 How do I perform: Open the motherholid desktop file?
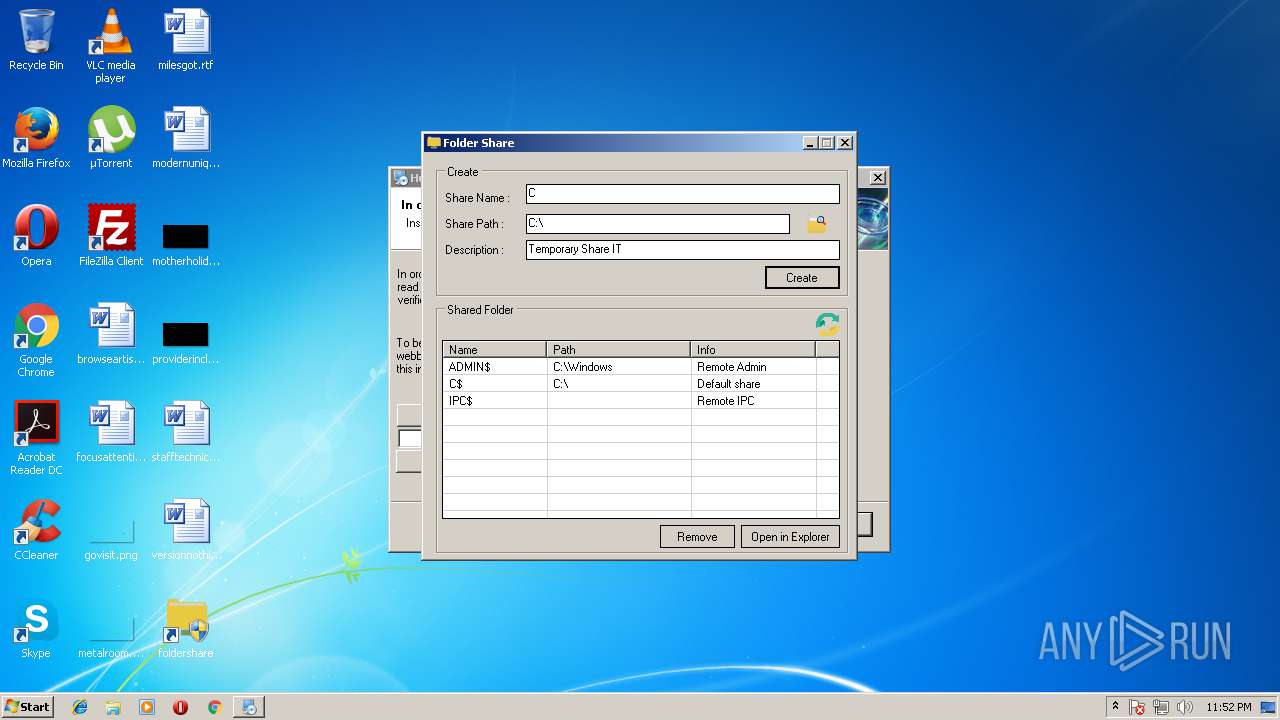click(186, 244)
